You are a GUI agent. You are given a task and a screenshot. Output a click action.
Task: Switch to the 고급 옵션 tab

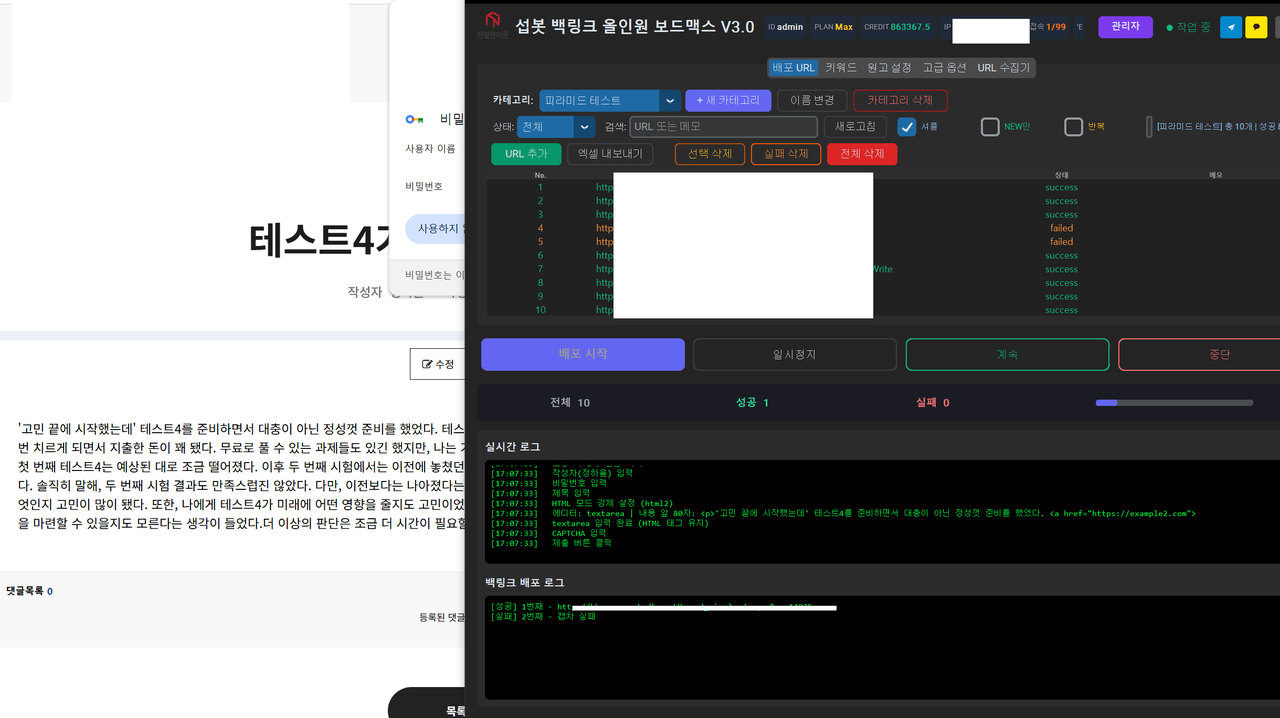point(944,68)
